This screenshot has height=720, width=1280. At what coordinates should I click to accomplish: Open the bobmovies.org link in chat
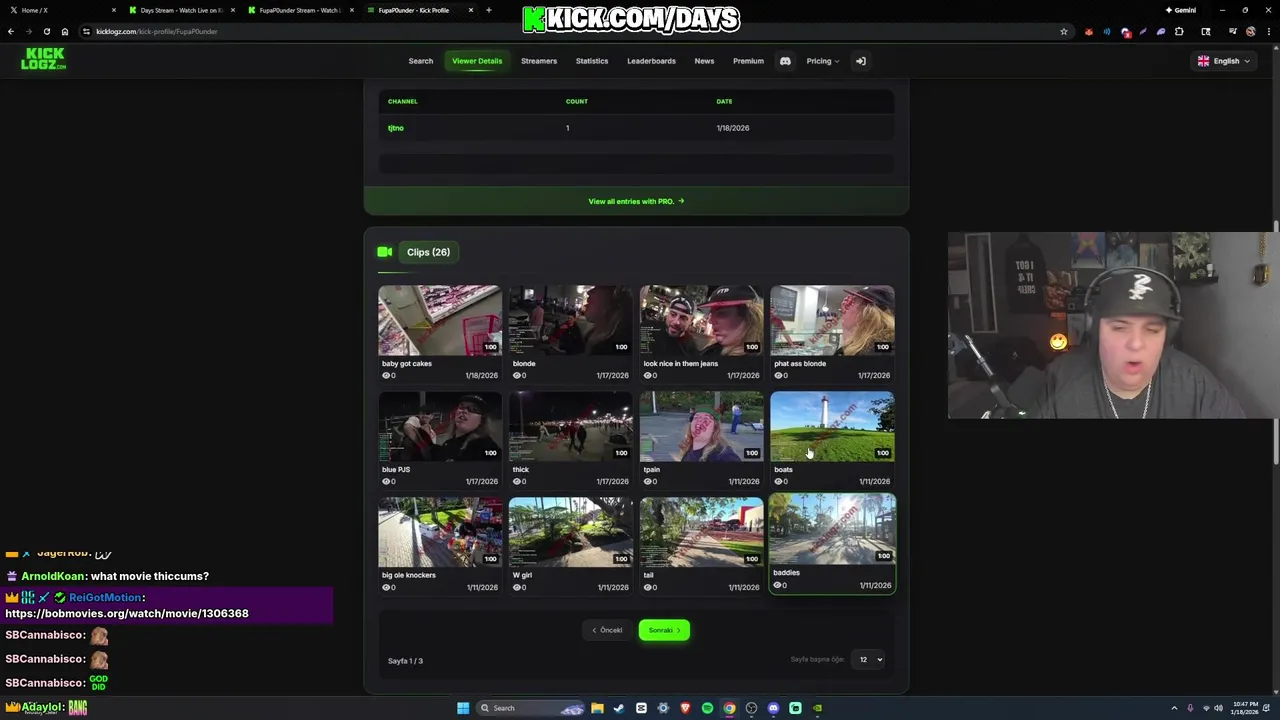(127, 613)
